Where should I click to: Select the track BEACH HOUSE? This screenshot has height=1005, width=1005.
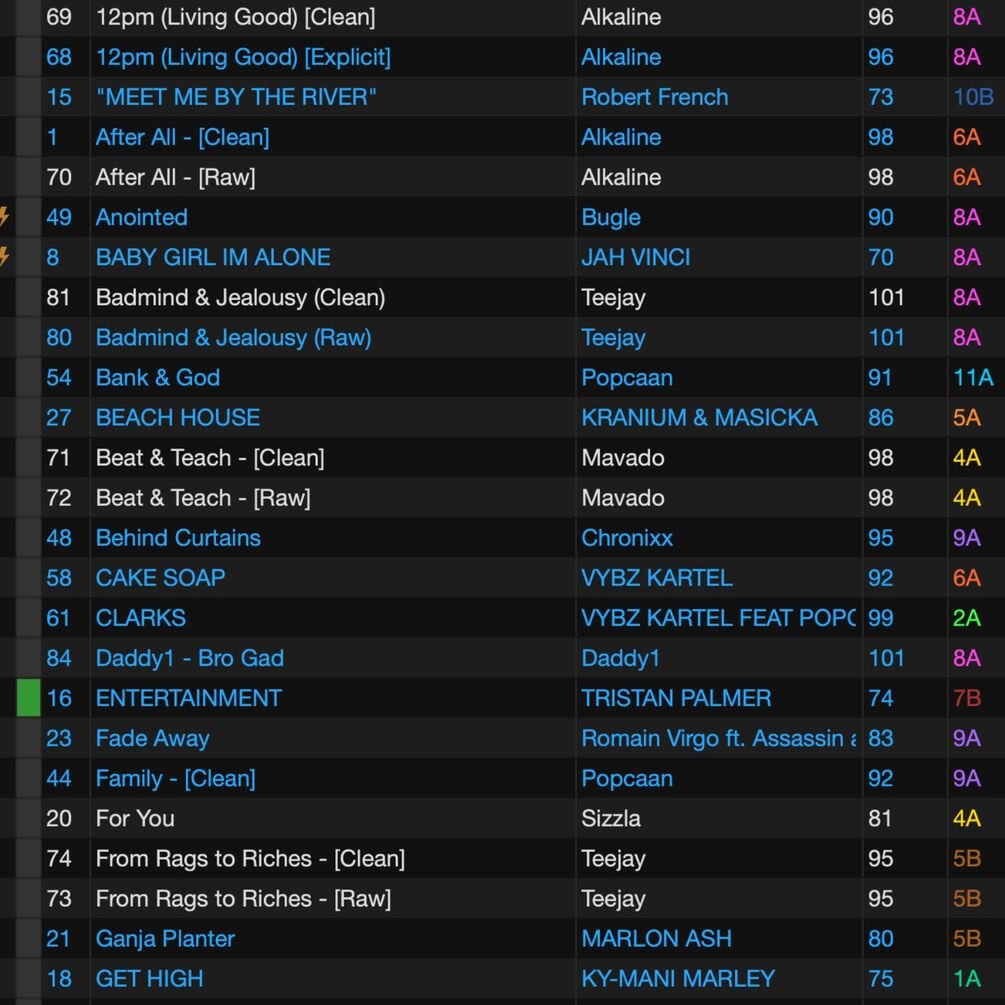[x=178, y=417]
